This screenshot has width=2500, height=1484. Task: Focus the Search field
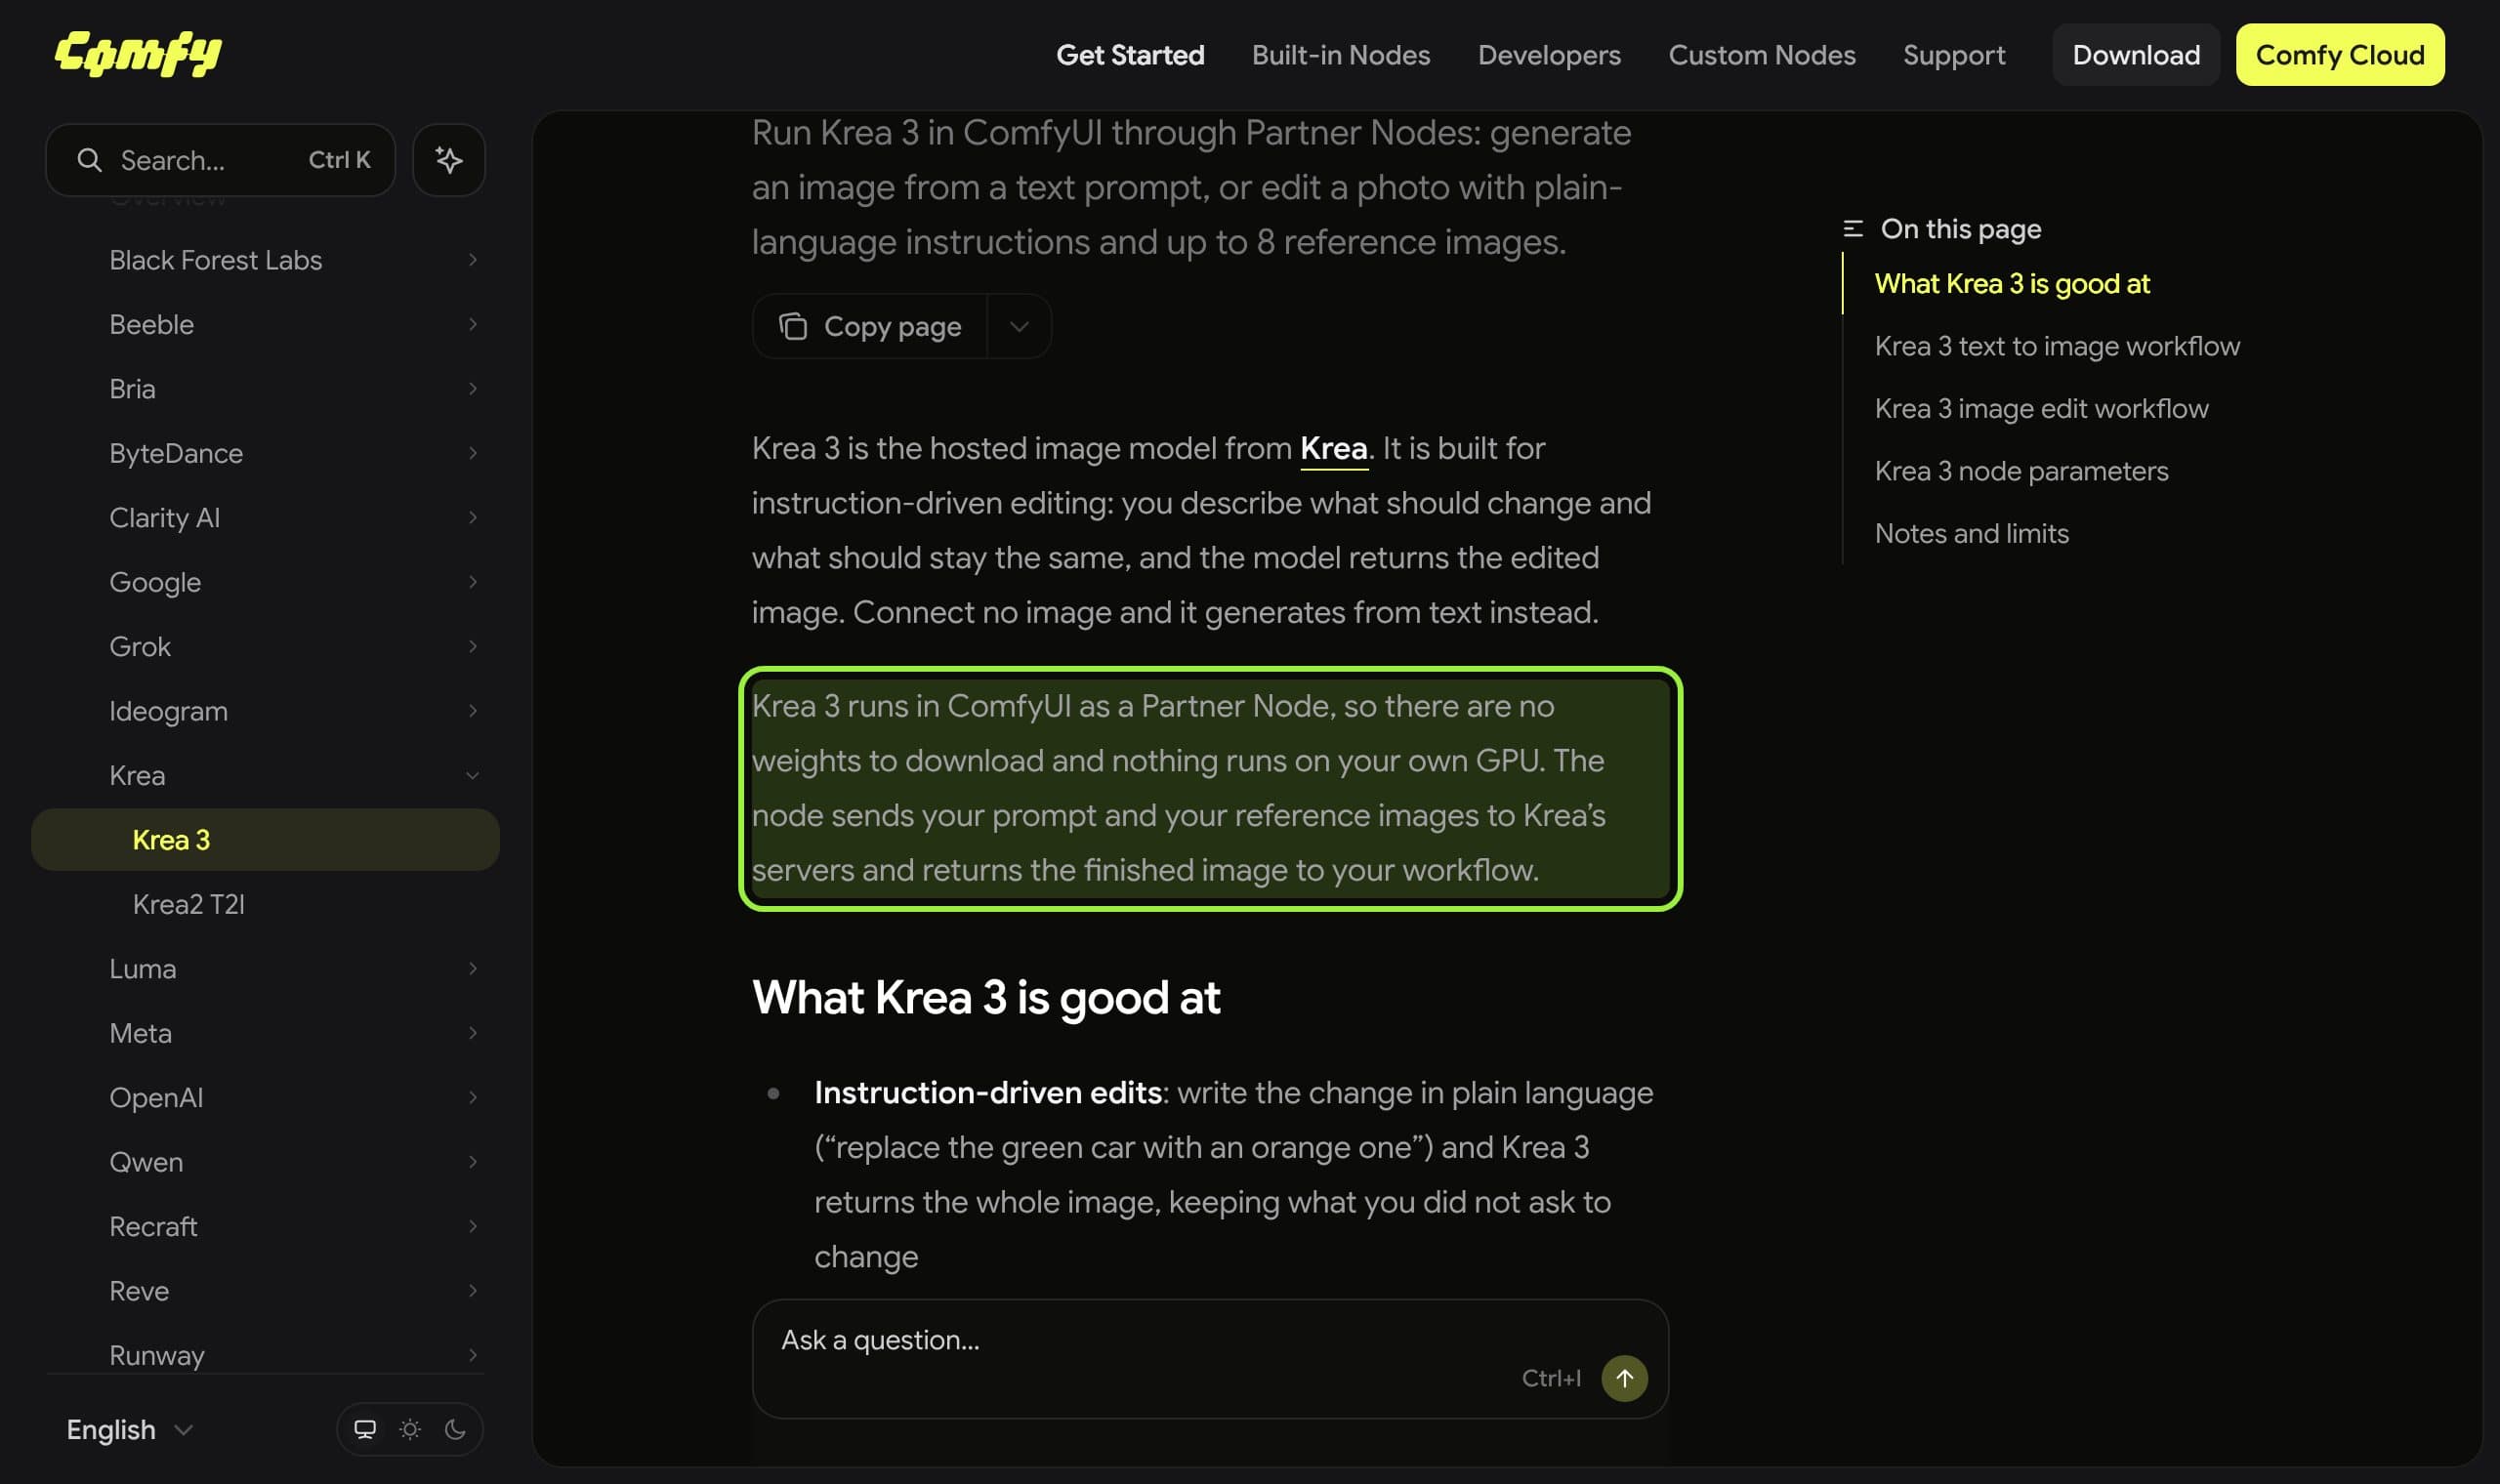[220, 160]
